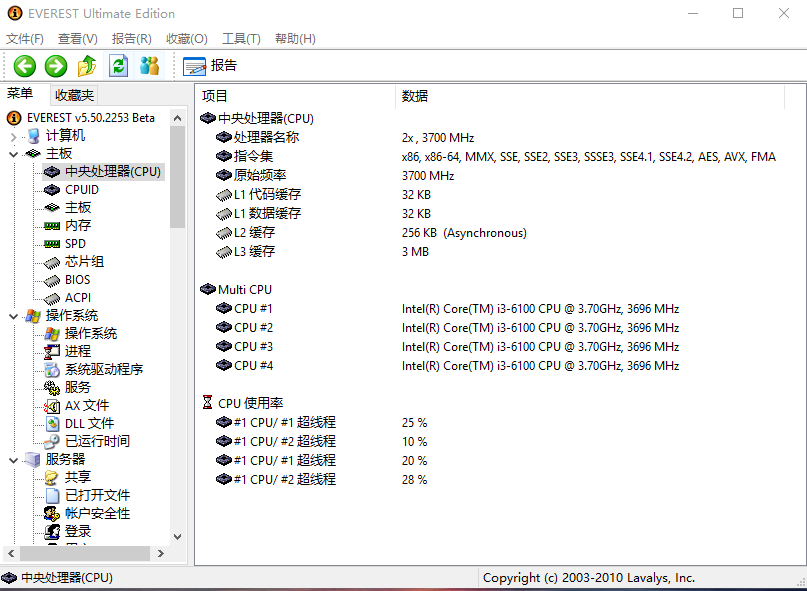This screenshot has height=591, width=807.
Task: Select the CPUID item in the sidebar
Action: (x=82, y=189)
